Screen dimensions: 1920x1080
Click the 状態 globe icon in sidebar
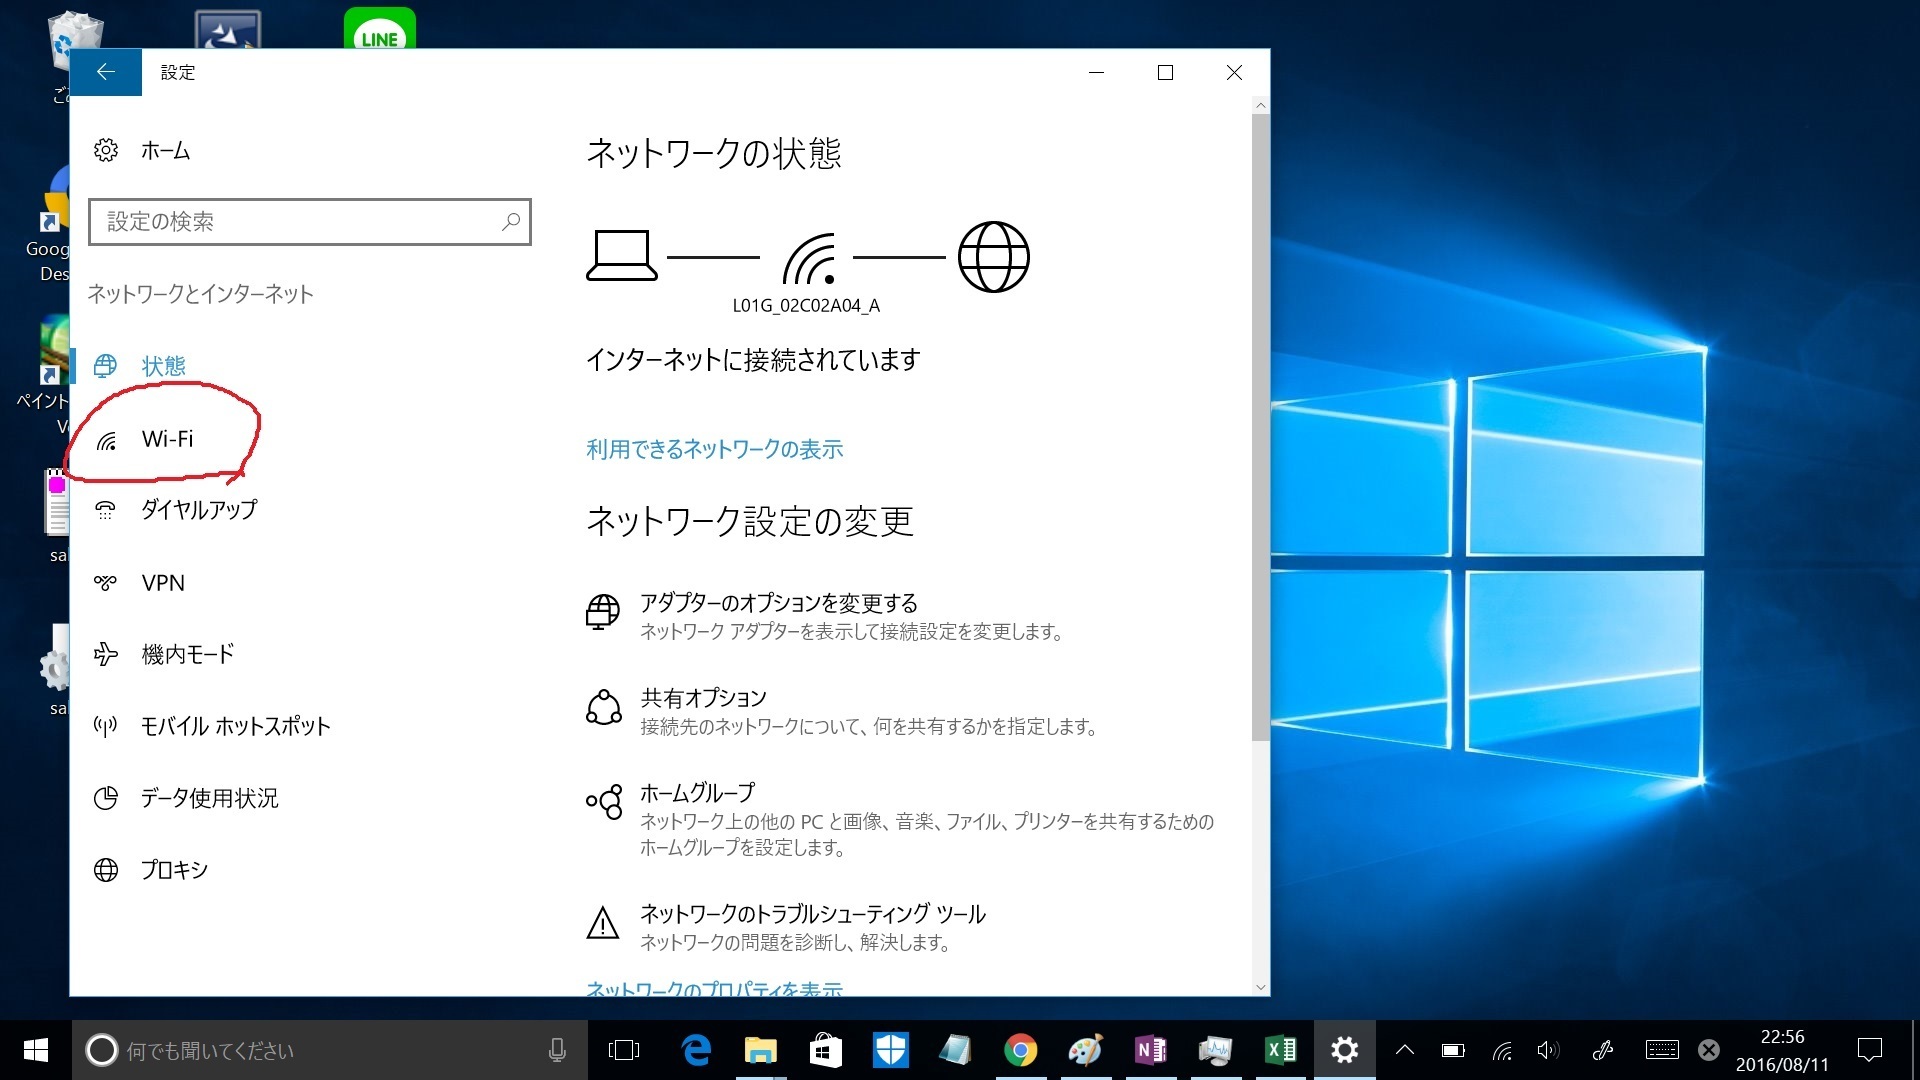[x=105, y=366]
